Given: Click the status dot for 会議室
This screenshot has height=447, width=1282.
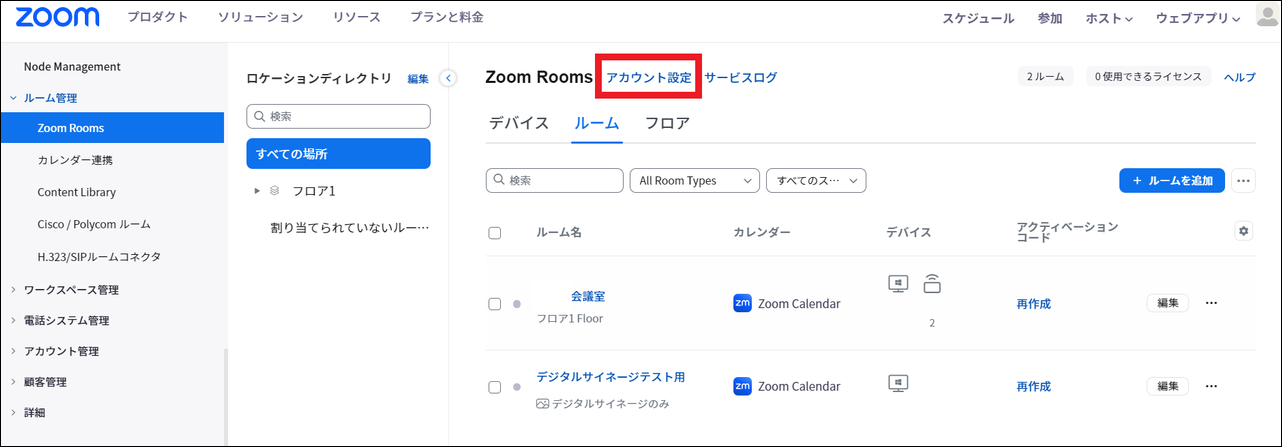Looking at the screenshot, I should [517, 304].
